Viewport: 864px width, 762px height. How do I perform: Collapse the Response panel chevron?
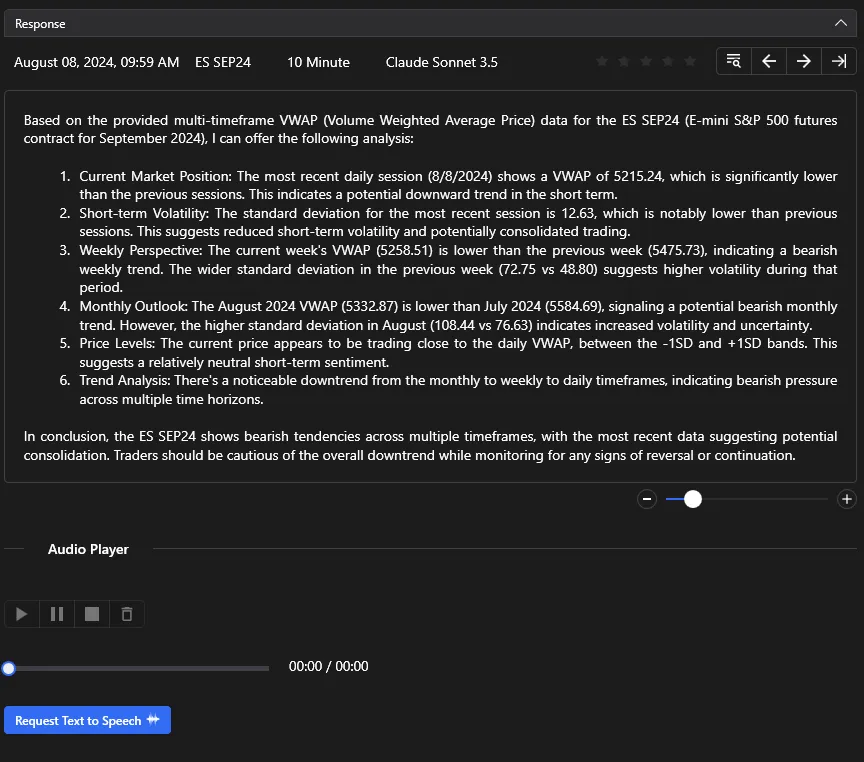[x=840, y=22]
